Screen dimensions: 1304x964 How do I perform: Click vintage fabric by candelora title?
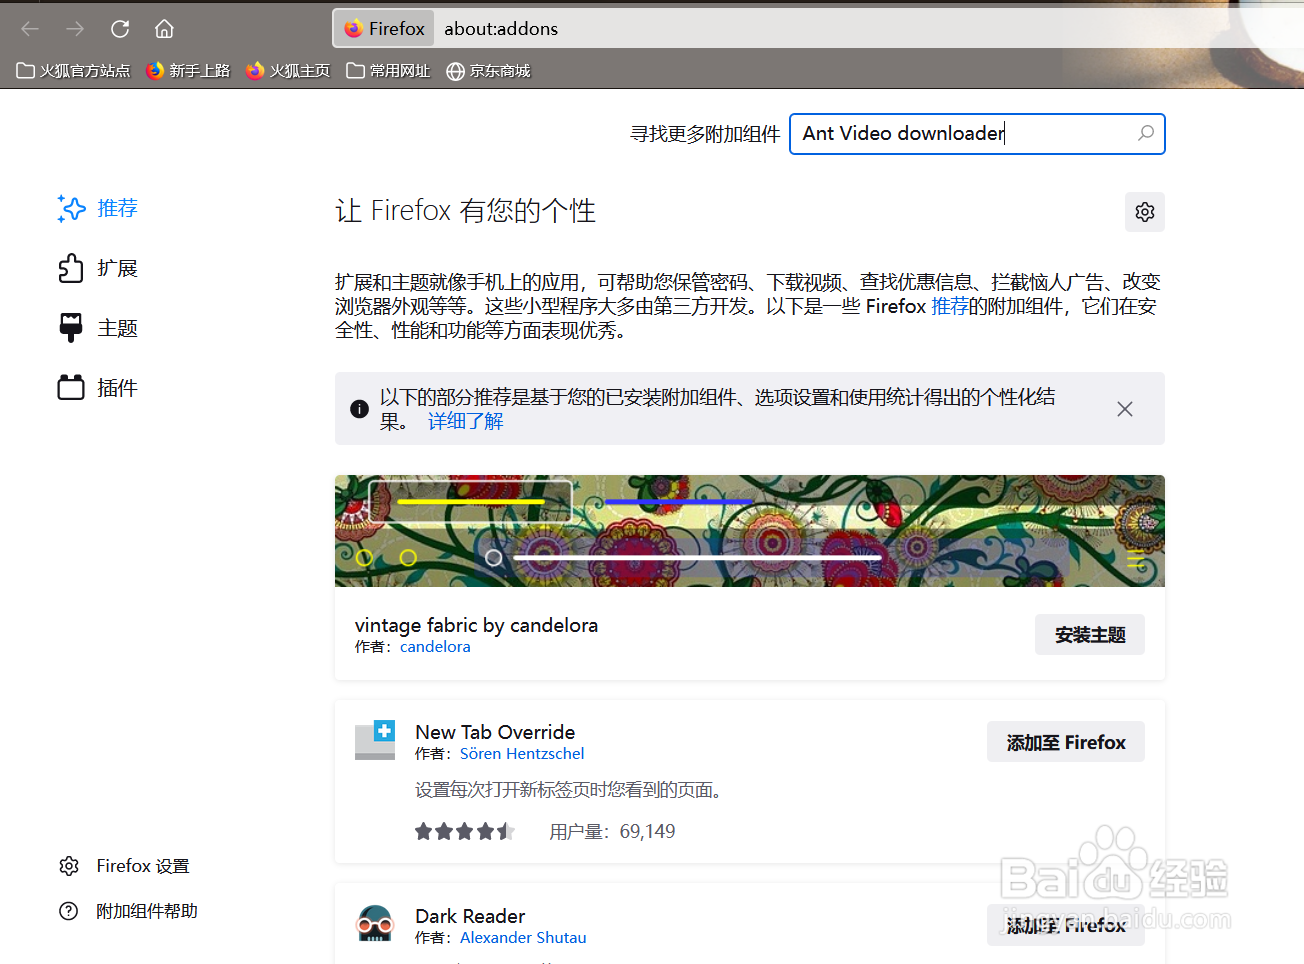click(476, 625)
